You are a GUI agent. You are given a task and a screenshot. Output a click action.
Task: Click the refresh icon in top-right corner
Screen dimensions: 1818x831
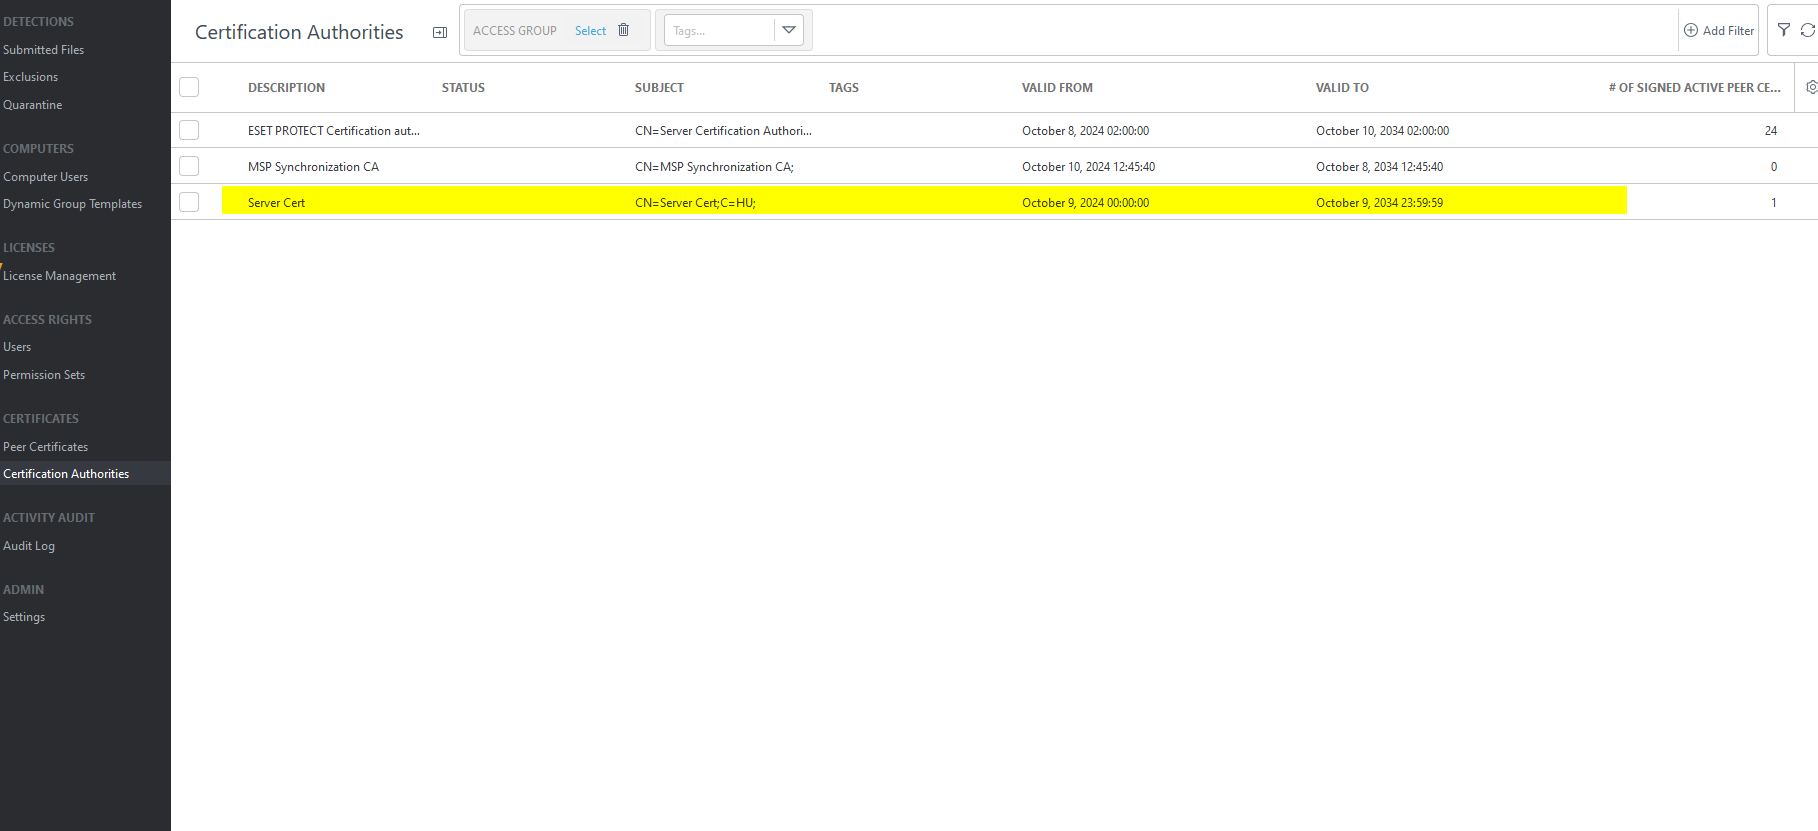[x=1808, y=30]
